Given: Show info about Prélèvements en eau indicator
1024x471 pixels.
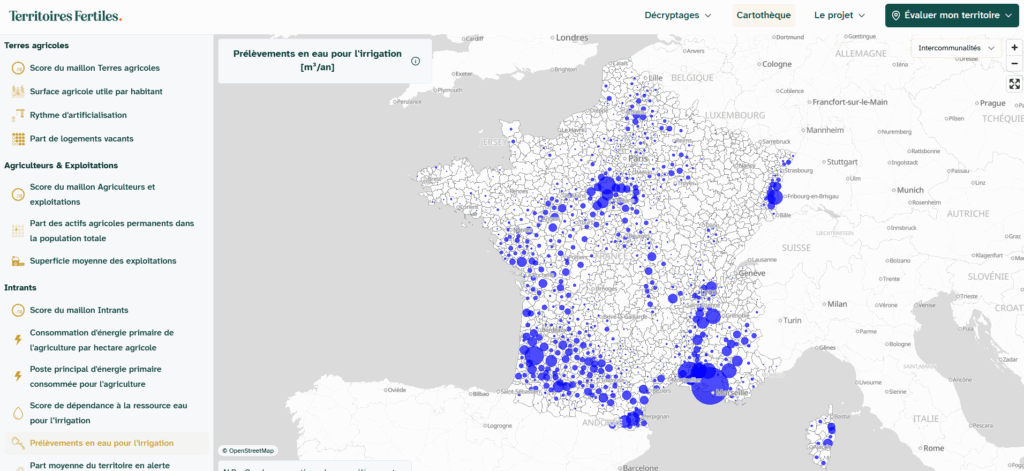Looking at the screenshot, I should (415, 61).
